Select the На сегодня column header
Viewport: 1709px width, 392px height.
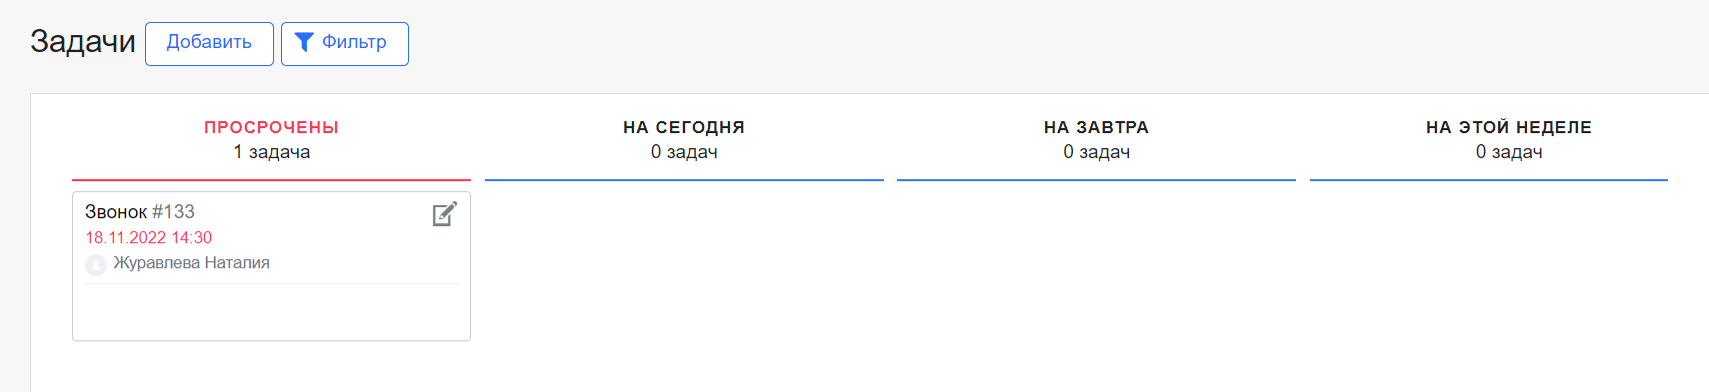pyautogui.click(x=684, y=127)
